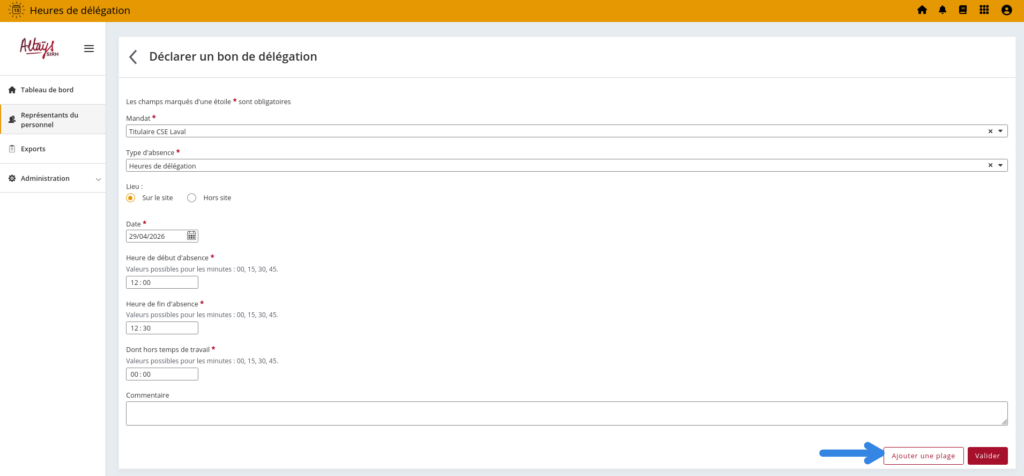Toggle the hamburger sidebar menu

pos(89,49)
